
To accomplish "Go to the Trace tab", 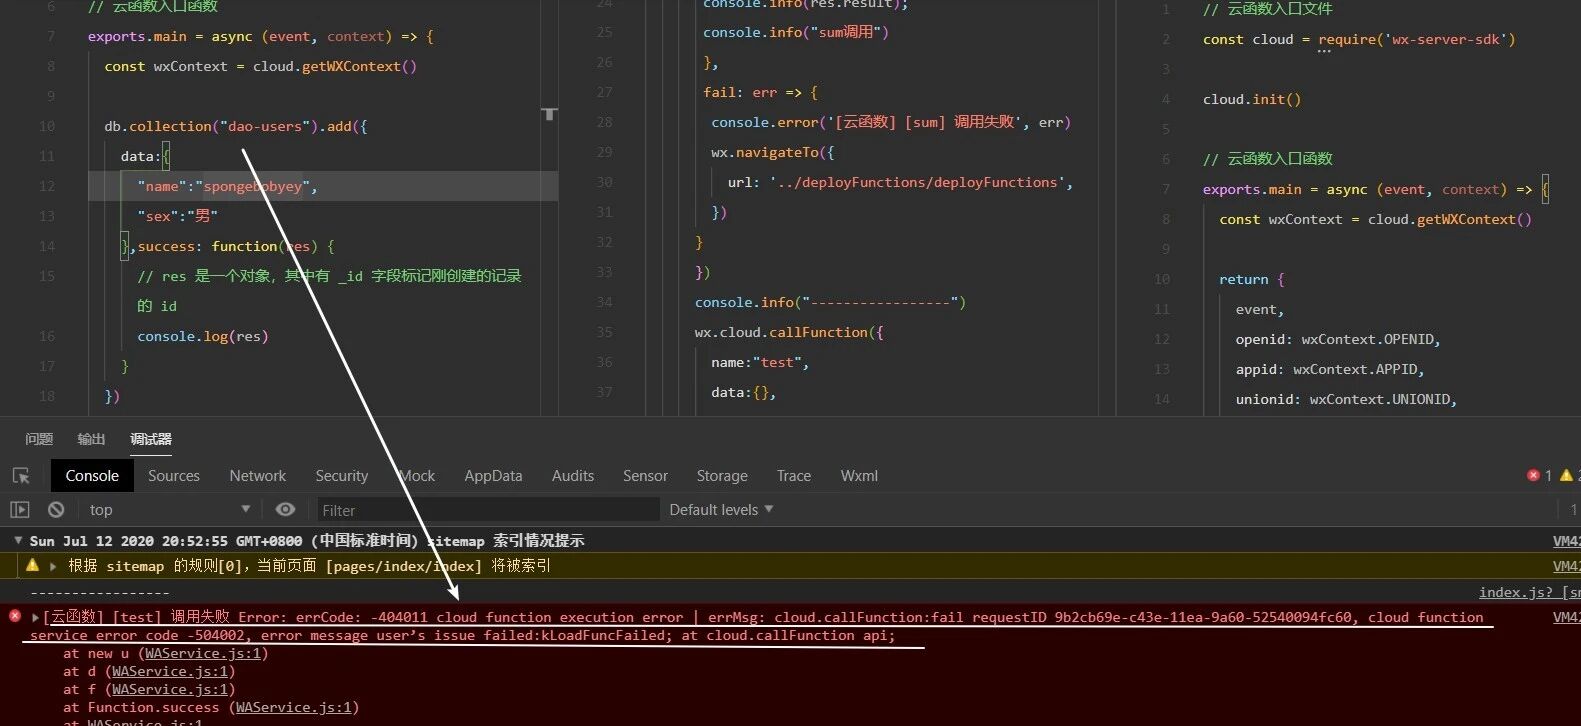I will (x=794, y=476).
